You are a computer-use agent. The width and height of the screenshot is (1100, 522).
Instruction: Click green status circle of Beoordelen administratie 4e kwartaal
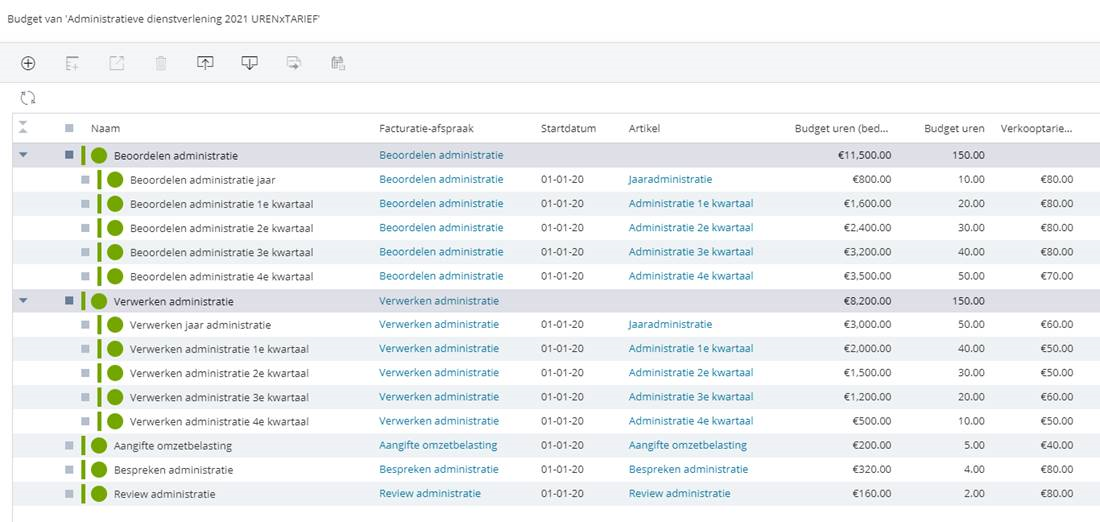pyautogui.click(x=115, y=276)
